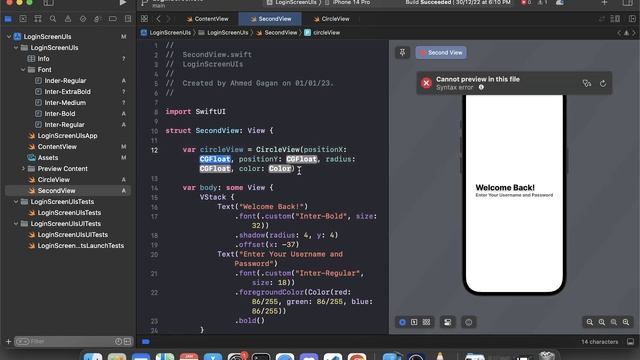The width and height of the screenshot is (640, 360).
Task: Switch to the ContentView tab
Action: (x=207, y=19)
